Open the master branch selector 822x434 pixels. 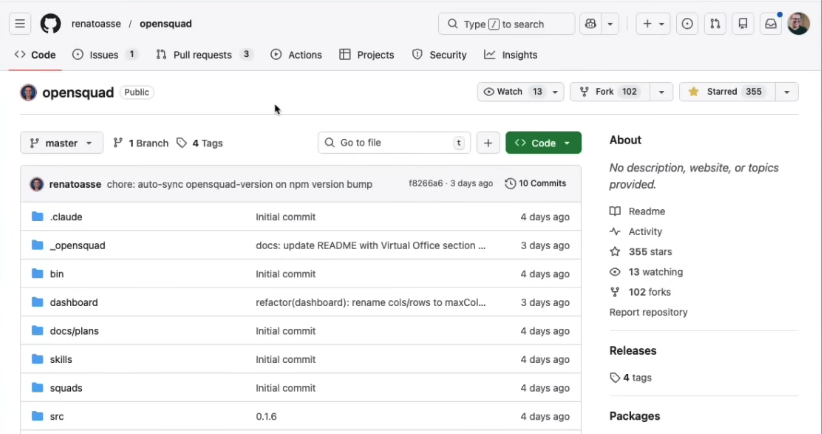point(61,143)
